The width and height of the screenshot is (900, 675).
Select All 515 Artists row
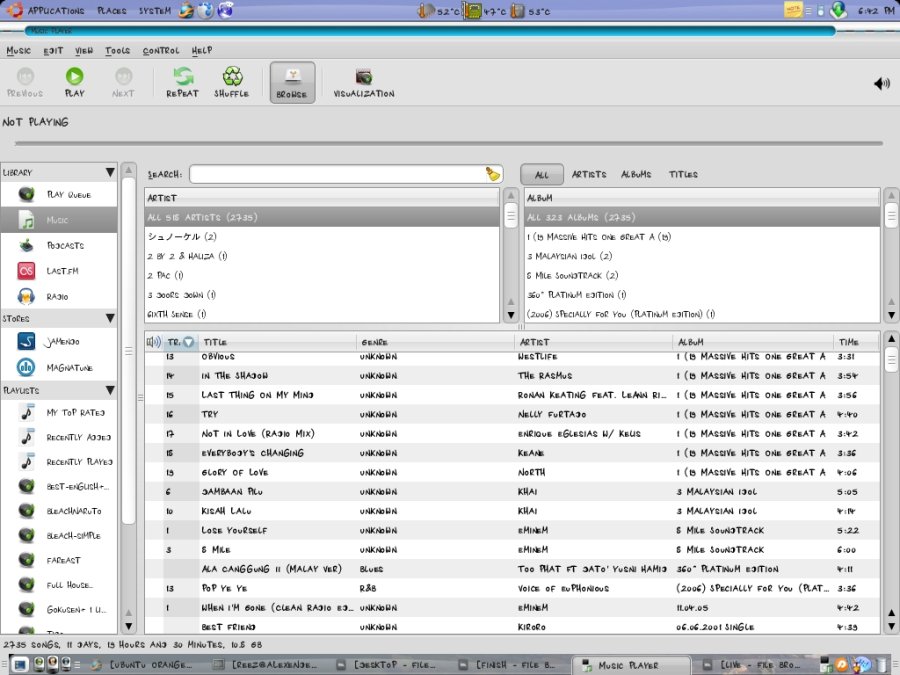click(322, 218)
